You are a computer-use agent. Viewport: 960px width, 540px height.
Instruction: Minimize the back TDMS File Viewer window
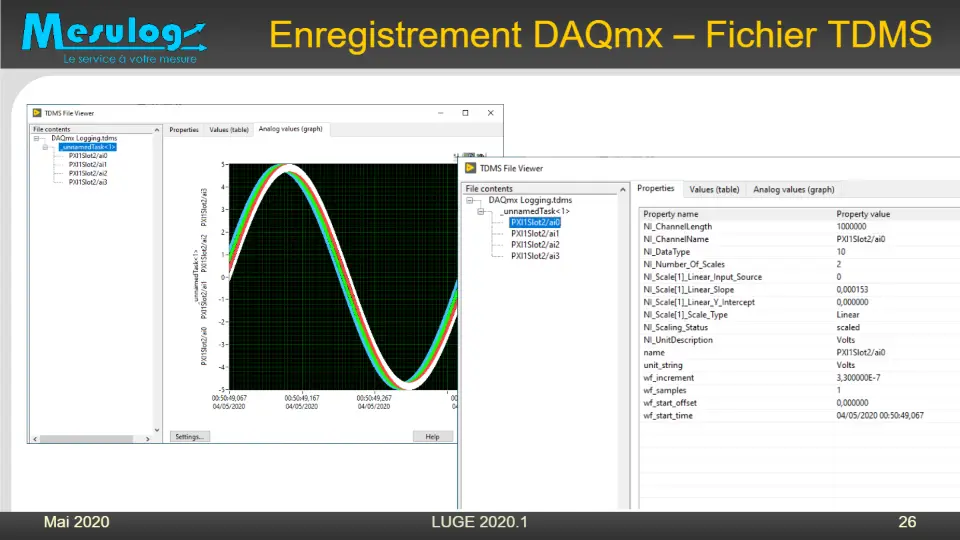tap(440, 113)
